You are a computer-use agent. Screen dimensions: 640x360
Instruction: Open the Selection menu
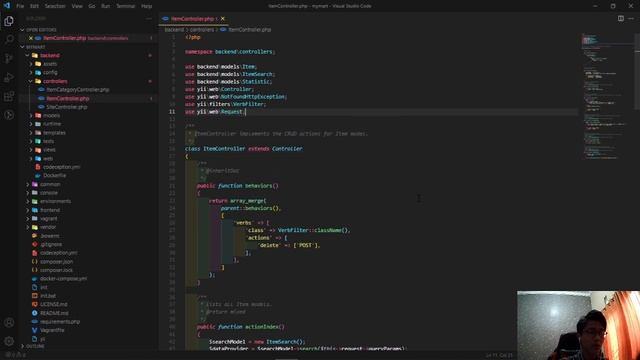pyautogui.click(x=55, y=6)
